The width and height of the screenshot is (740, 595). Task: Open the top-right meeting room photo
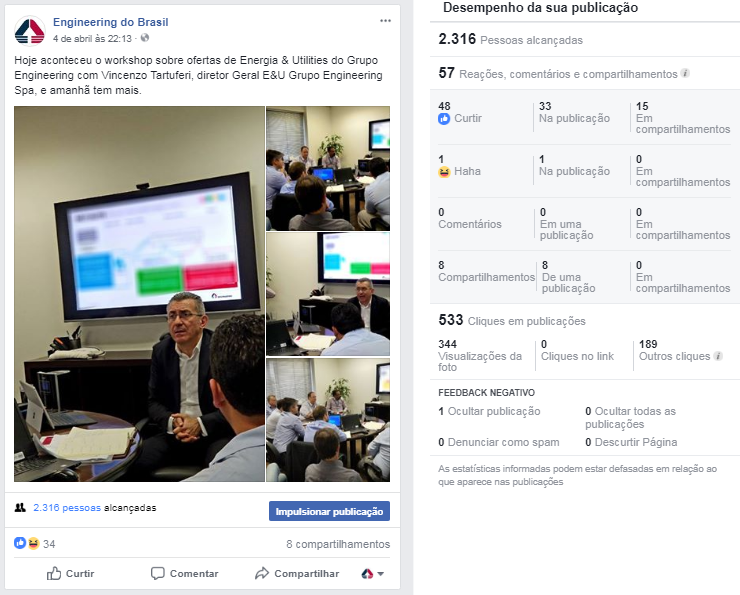click(x=328, y=168)
